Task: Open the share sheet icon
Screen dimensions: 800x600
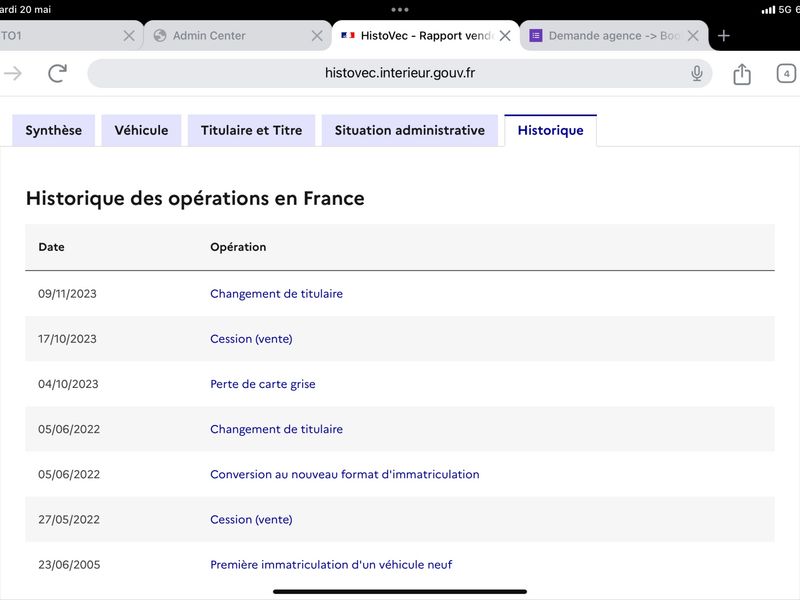Action: pos(742,74)
